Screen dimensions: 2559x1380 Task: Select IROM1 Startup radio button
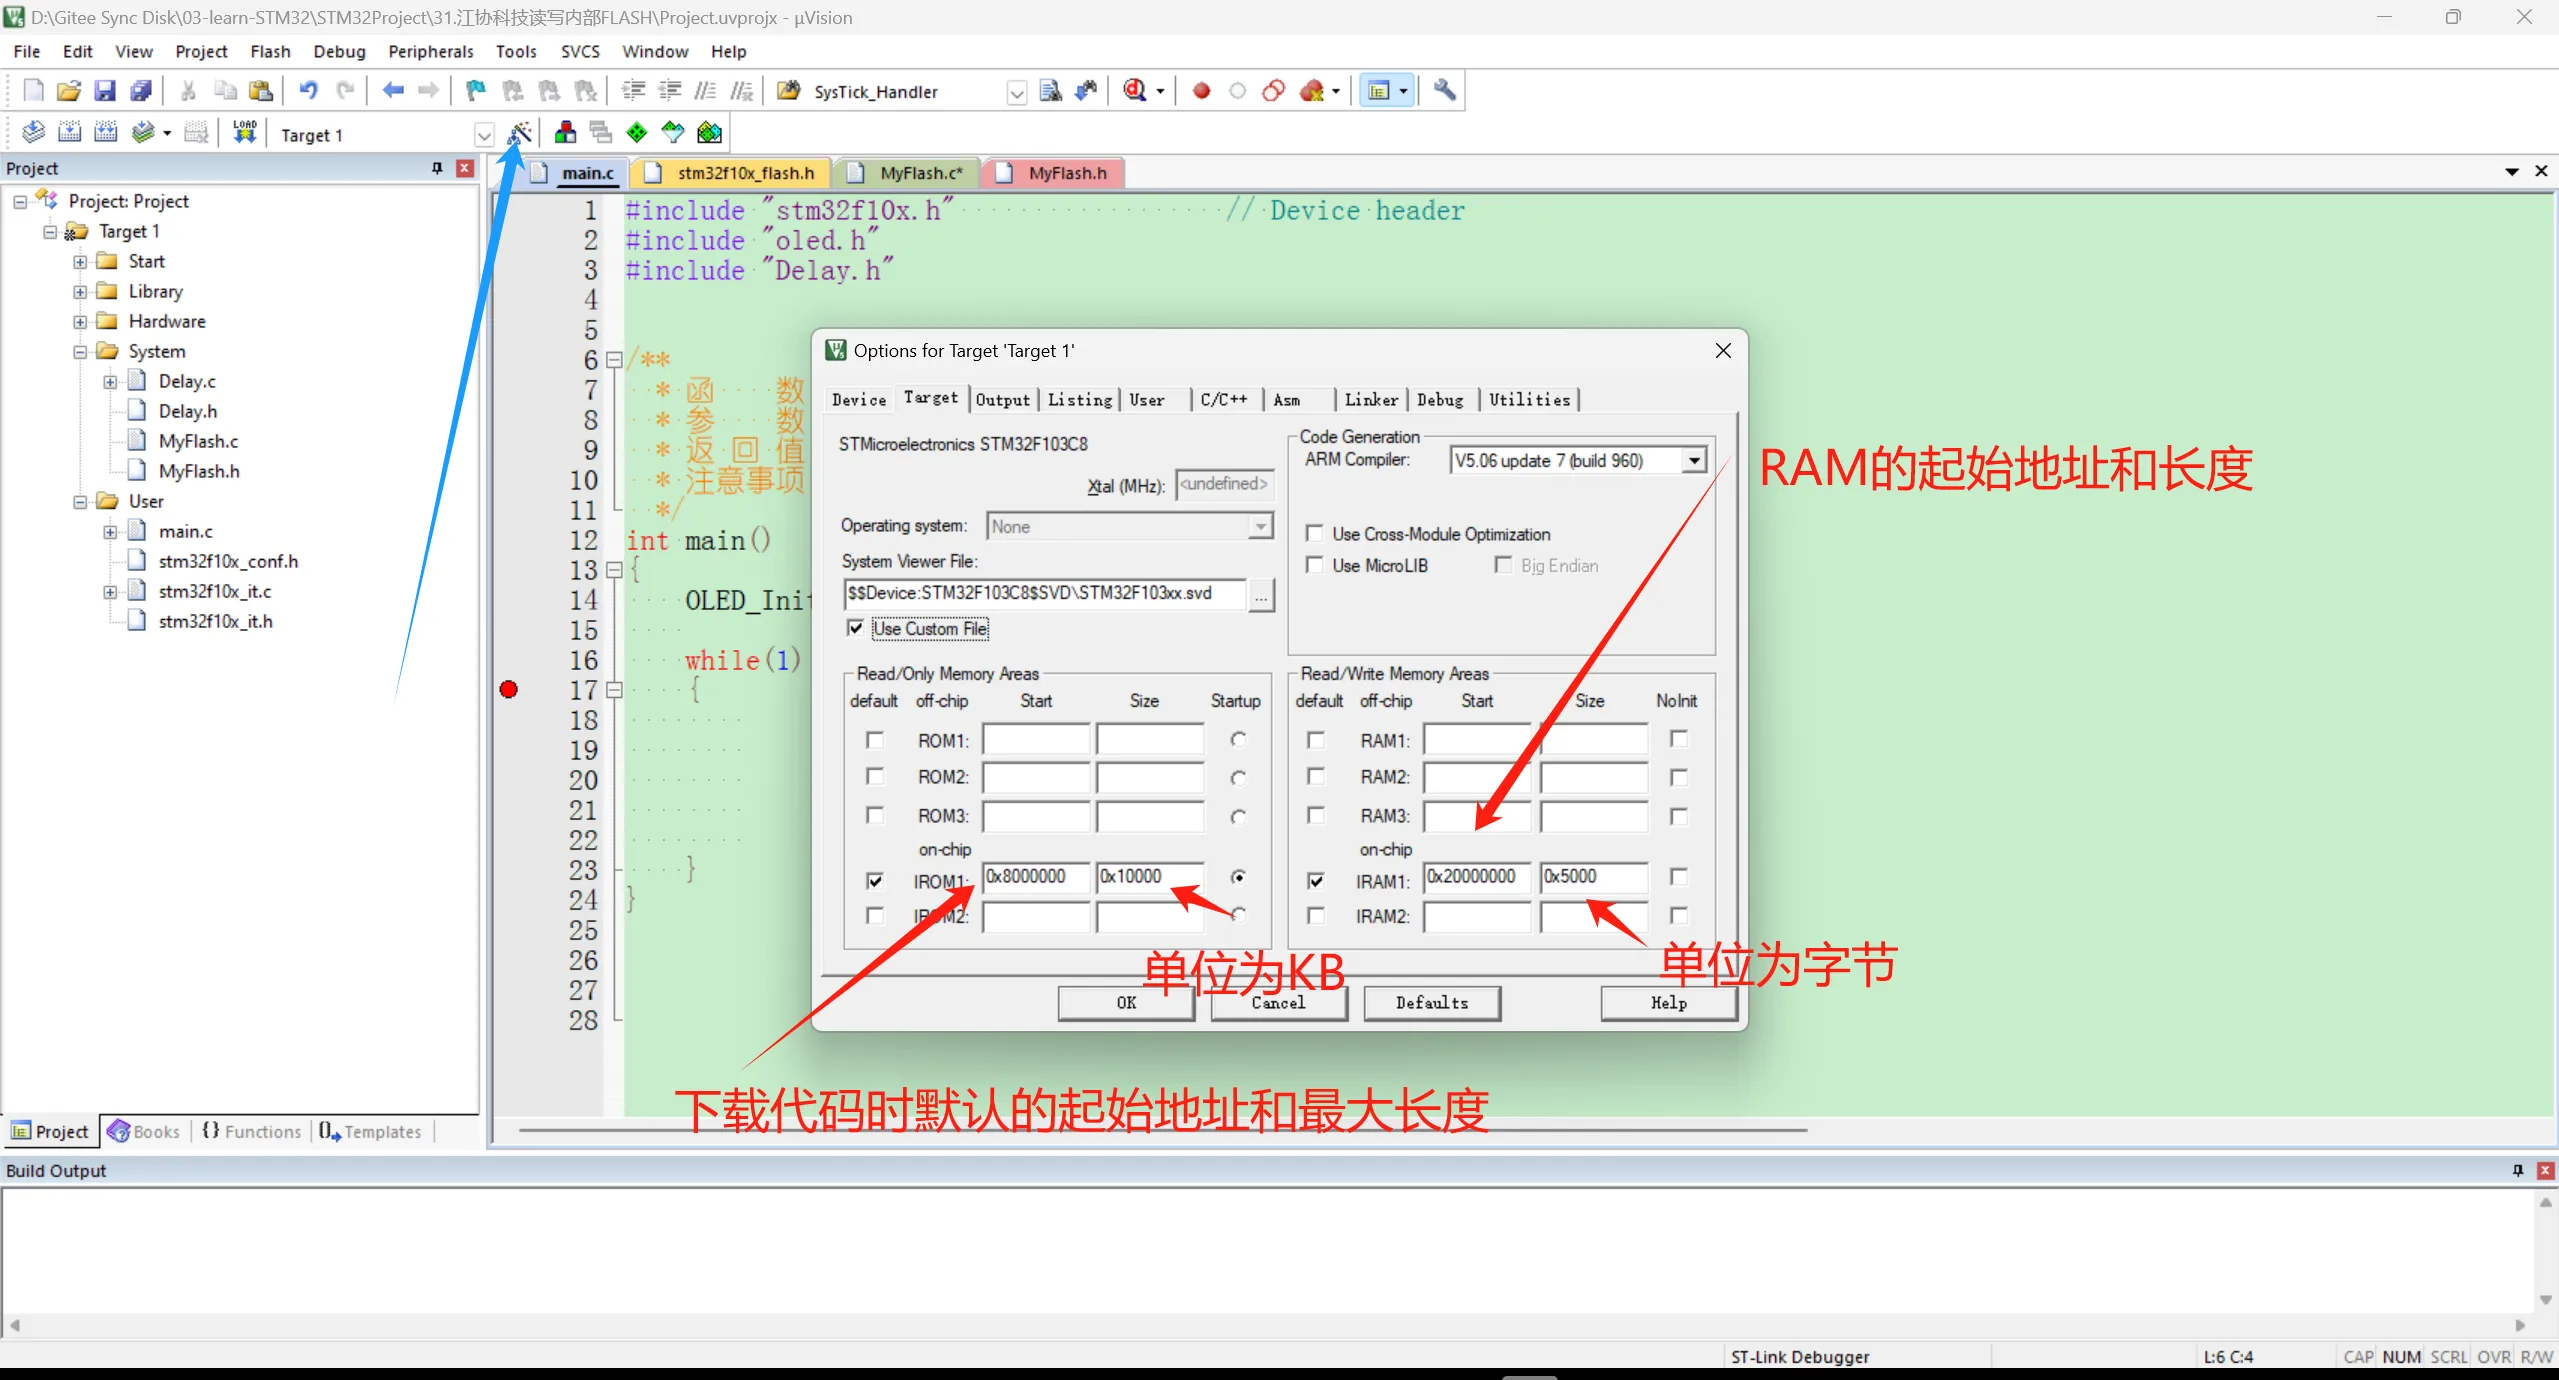(x=1238, y=877)
